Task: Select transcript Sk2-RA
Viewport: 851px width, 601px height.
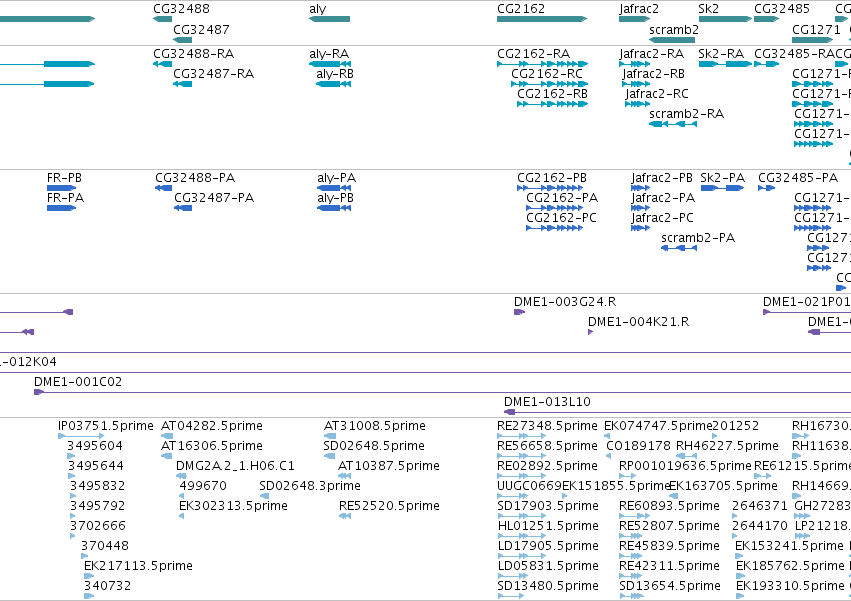Action: (721, 54)
